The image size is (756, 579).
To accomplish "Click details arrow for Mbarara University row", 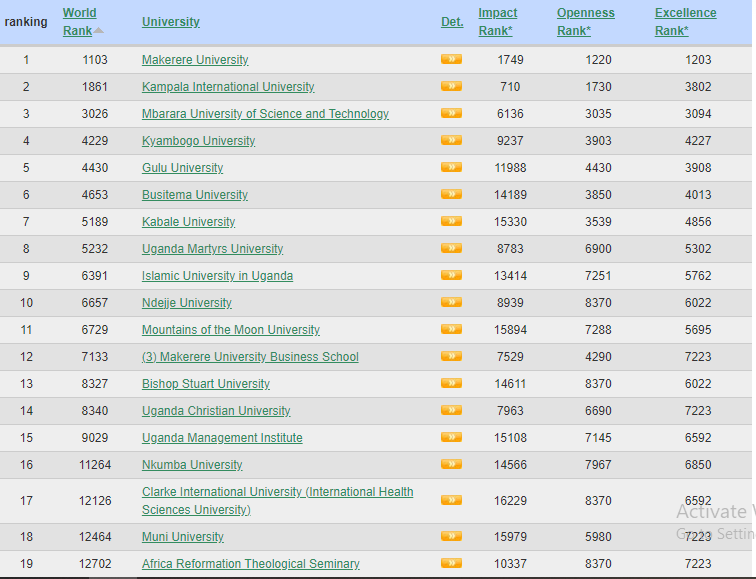I will [451, 113].
